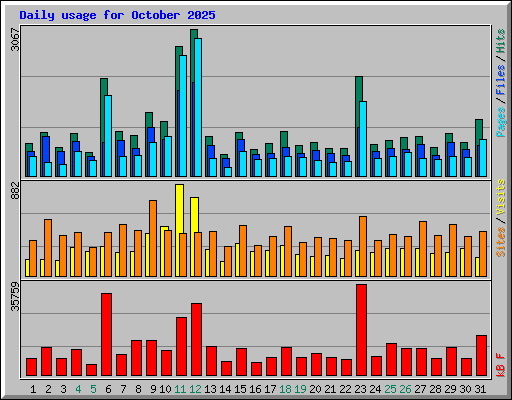This screenshot has height=400, width=512.
Task: Click day 15 on the x-axis
Action: (240, 389)
